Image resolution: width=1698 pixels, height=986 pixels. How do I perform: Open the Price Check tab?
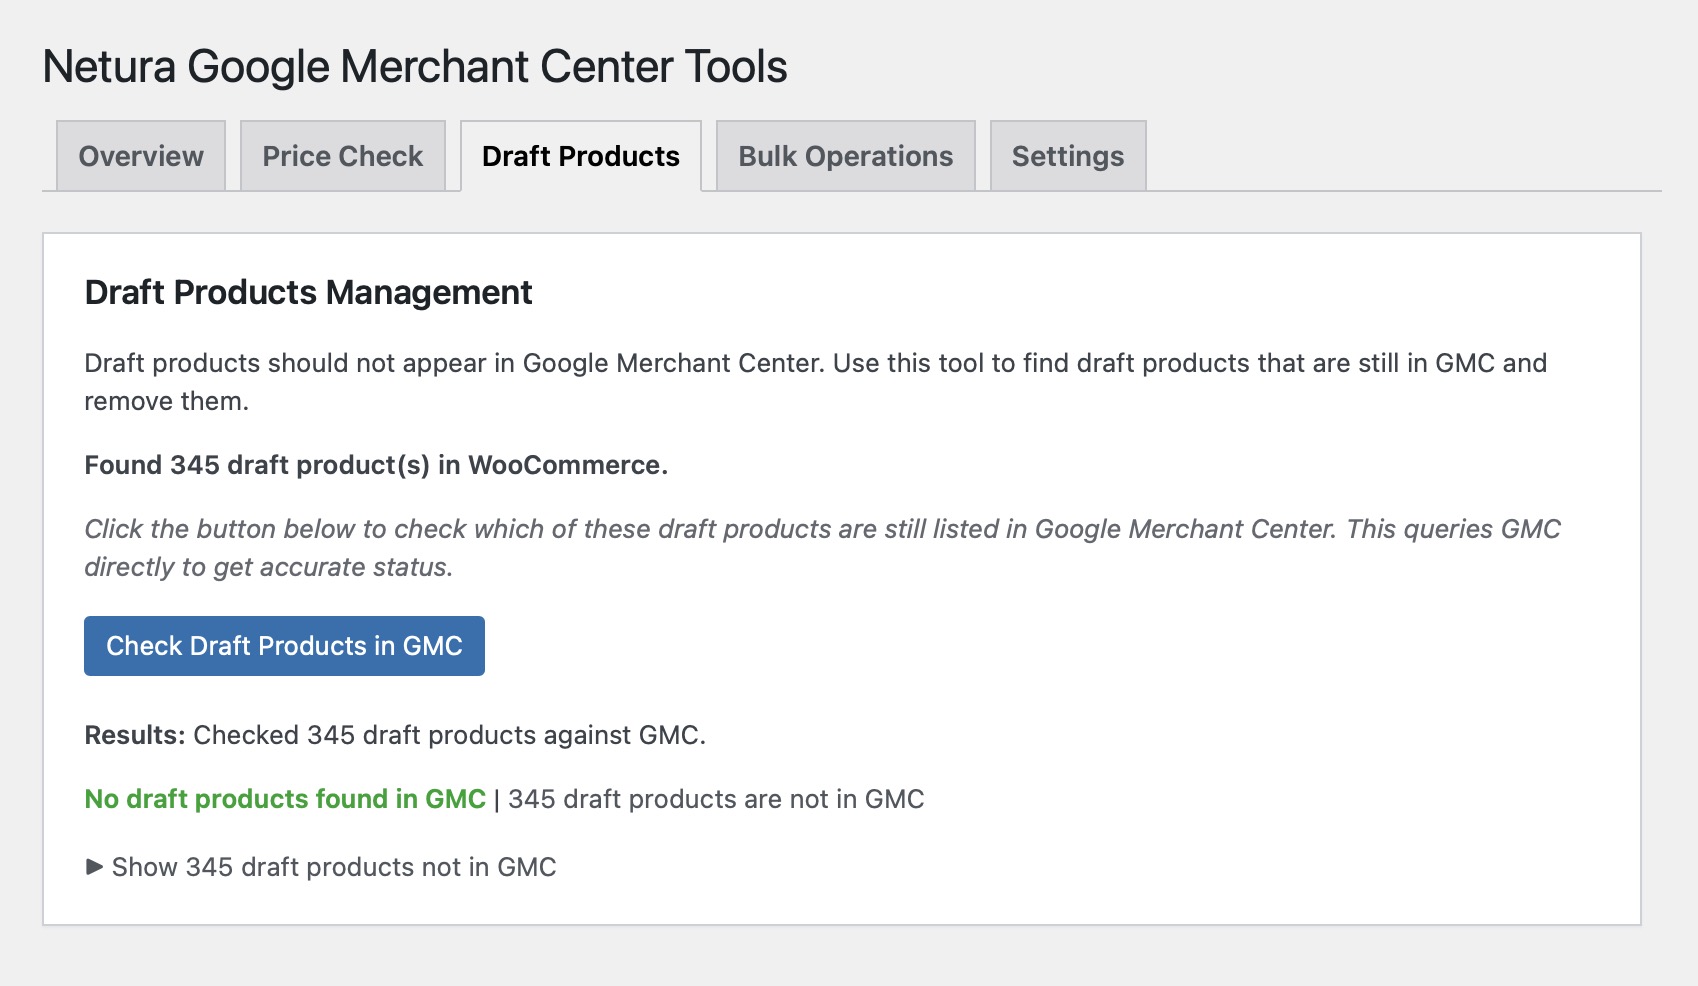[342, 156]
